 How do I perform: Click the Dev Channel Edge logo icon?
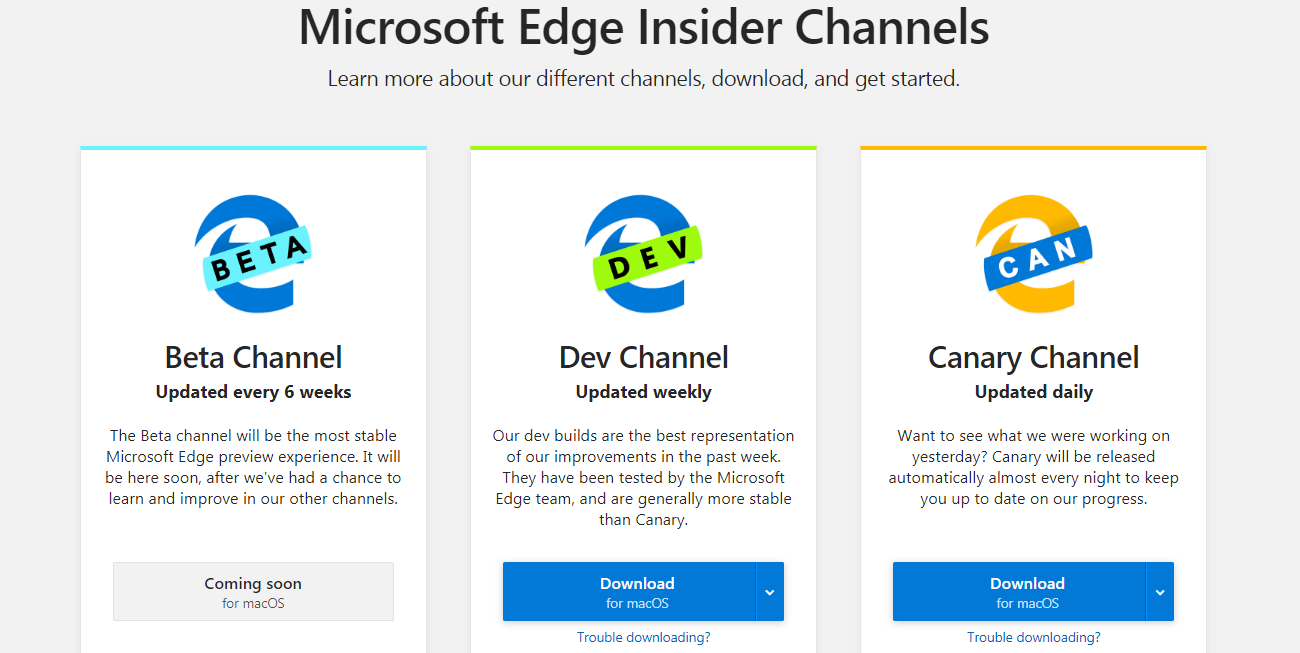point(643,253)
